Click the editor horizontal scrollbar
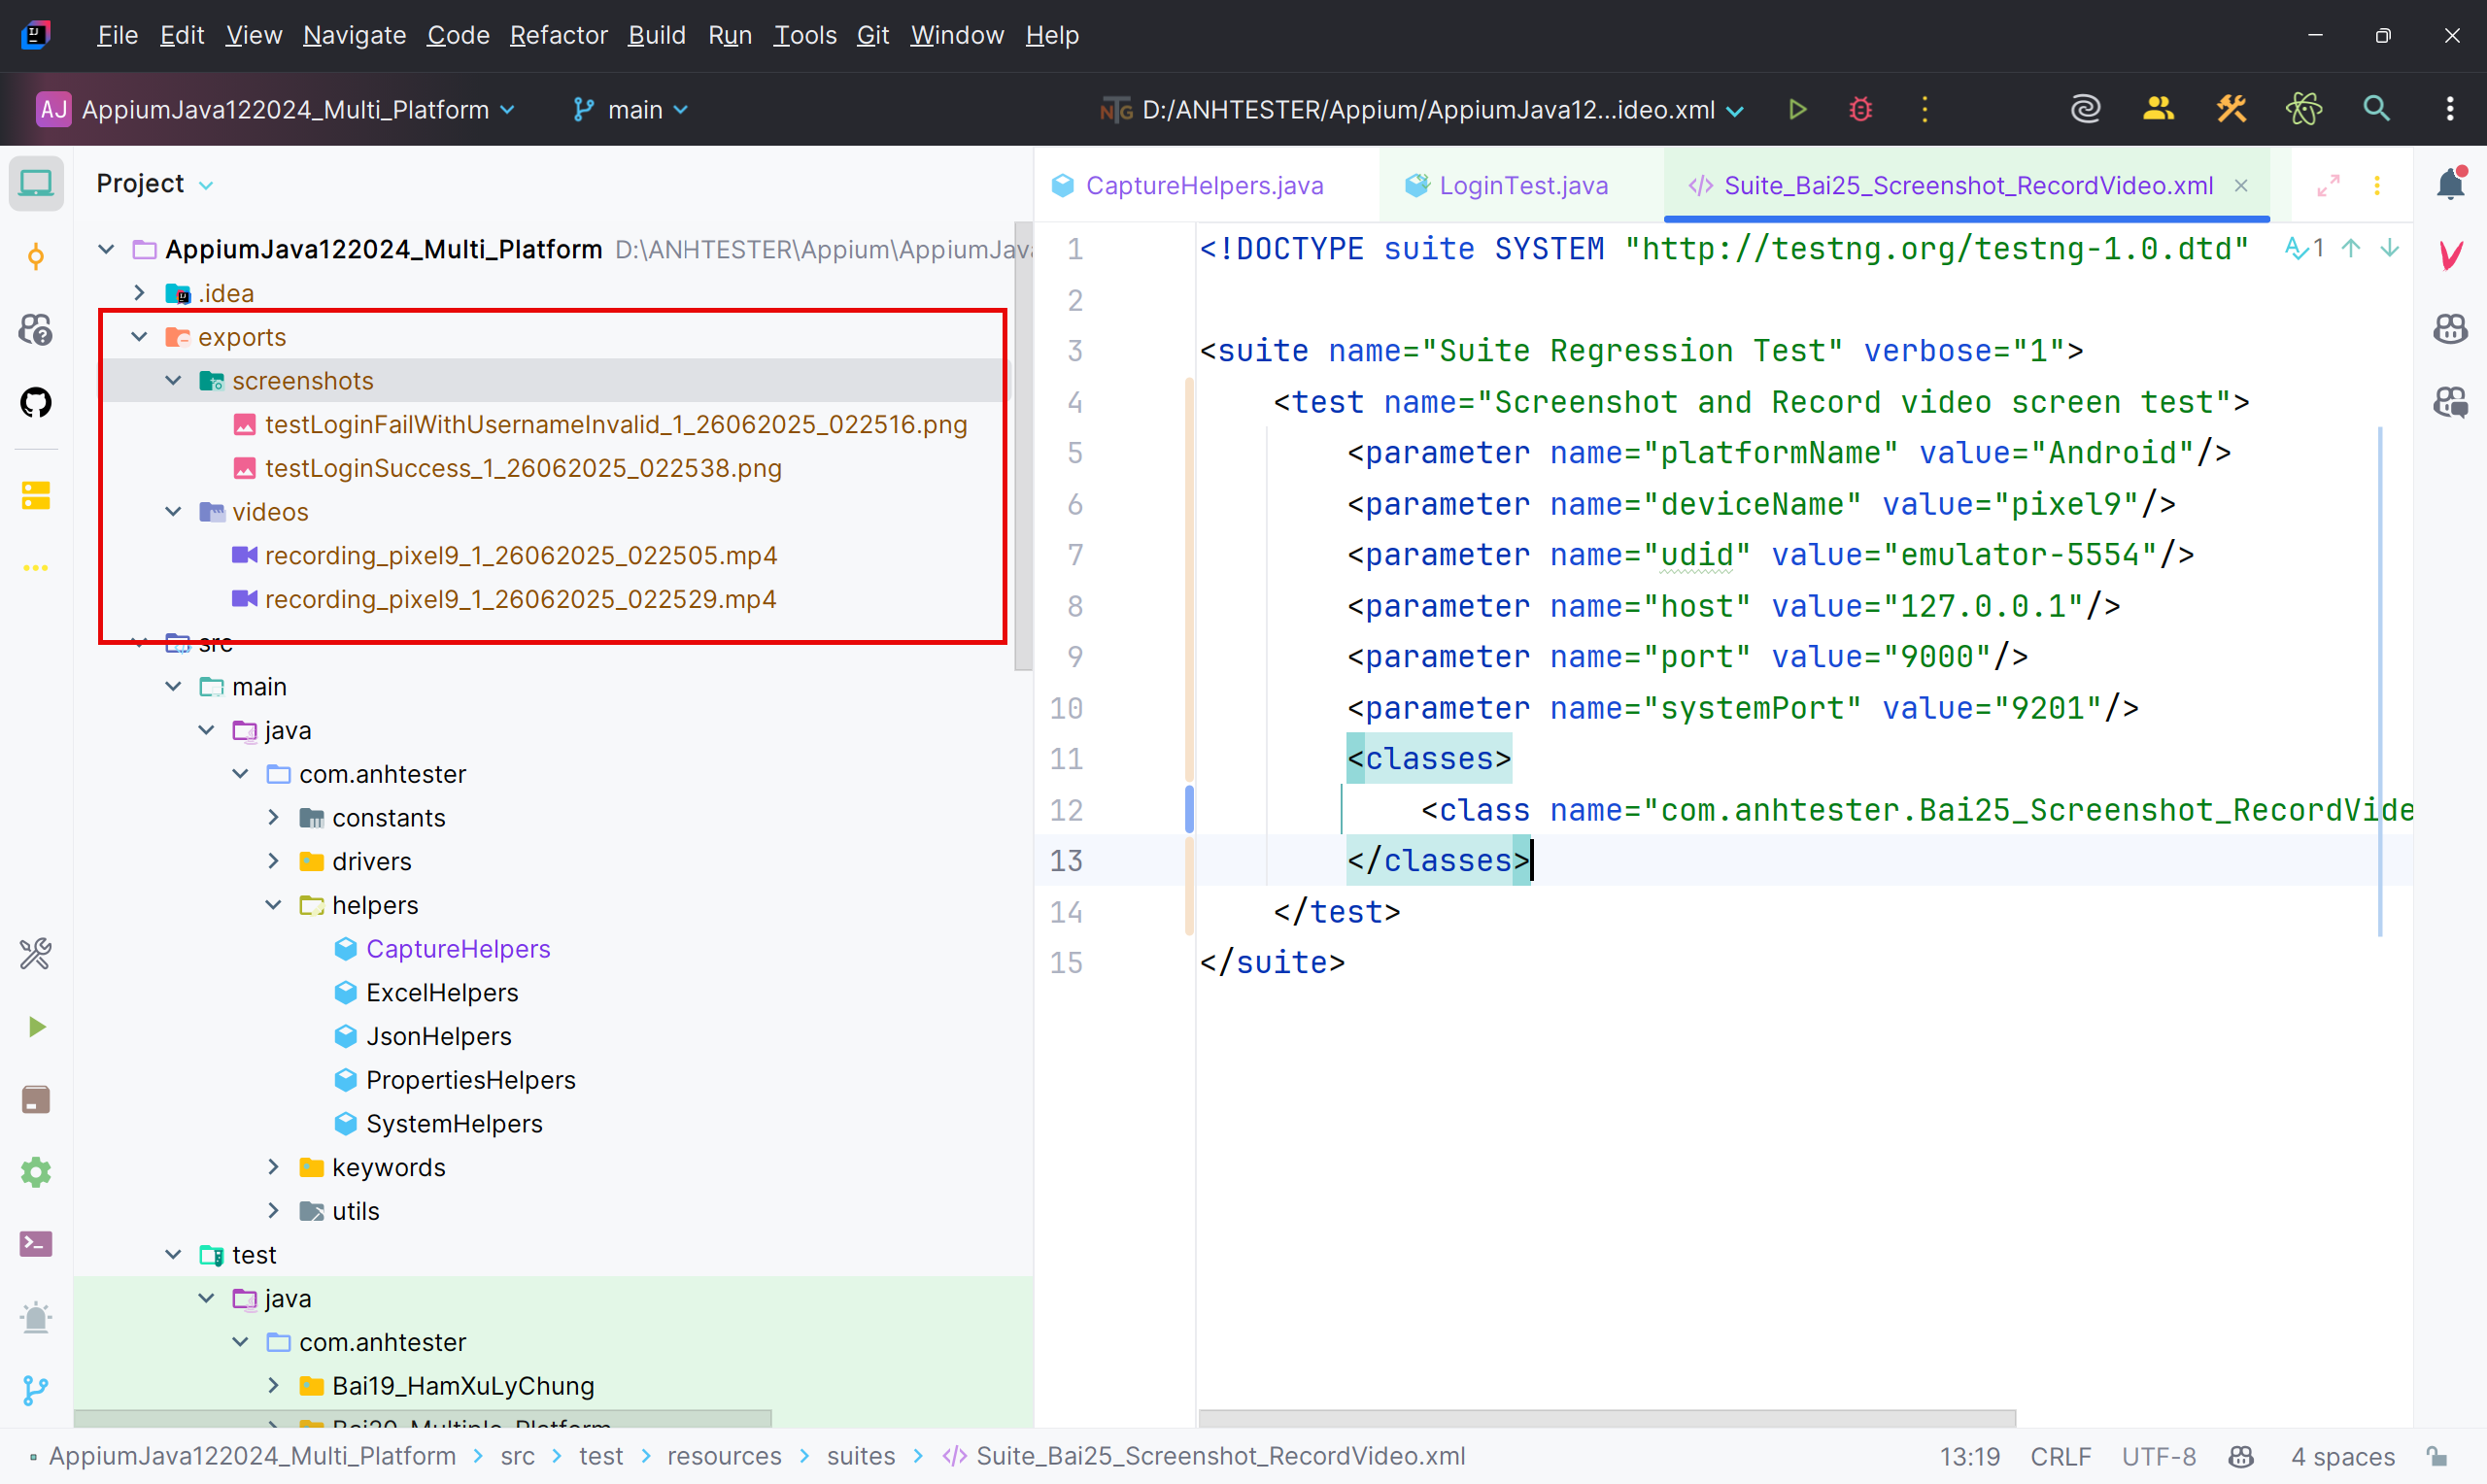The image size is (2487, 1484). tap(1606, 1418)
